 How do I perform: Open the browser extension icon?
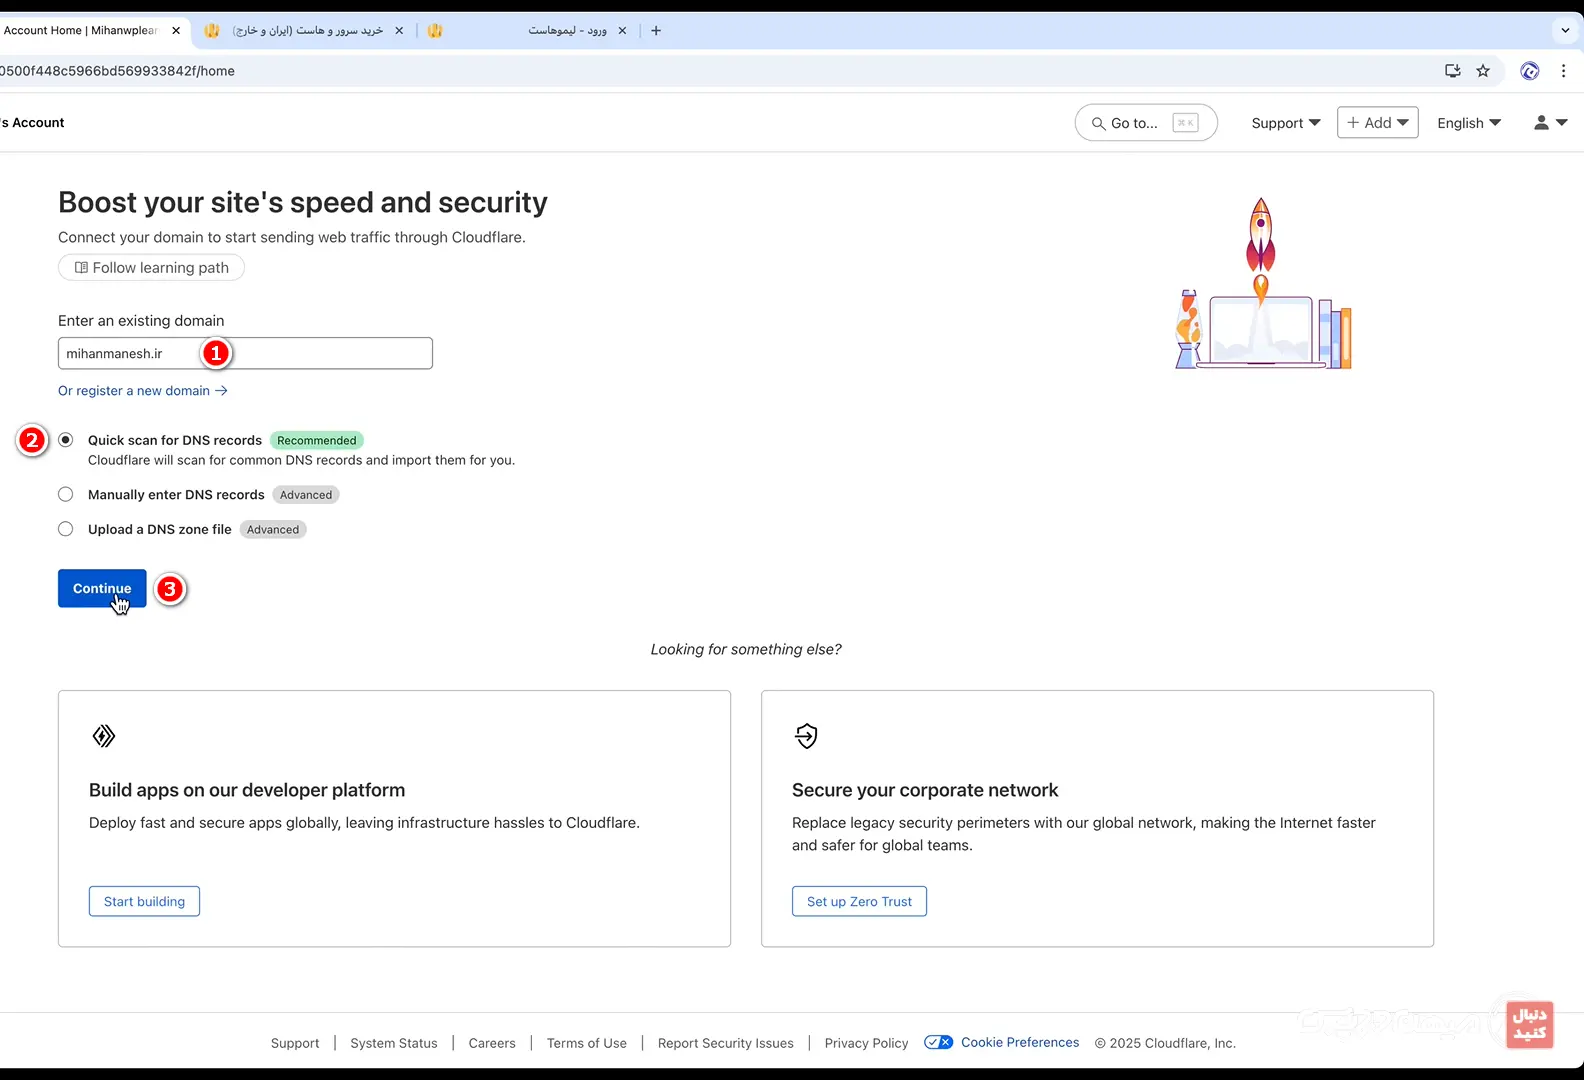(x=1529, y=71)
